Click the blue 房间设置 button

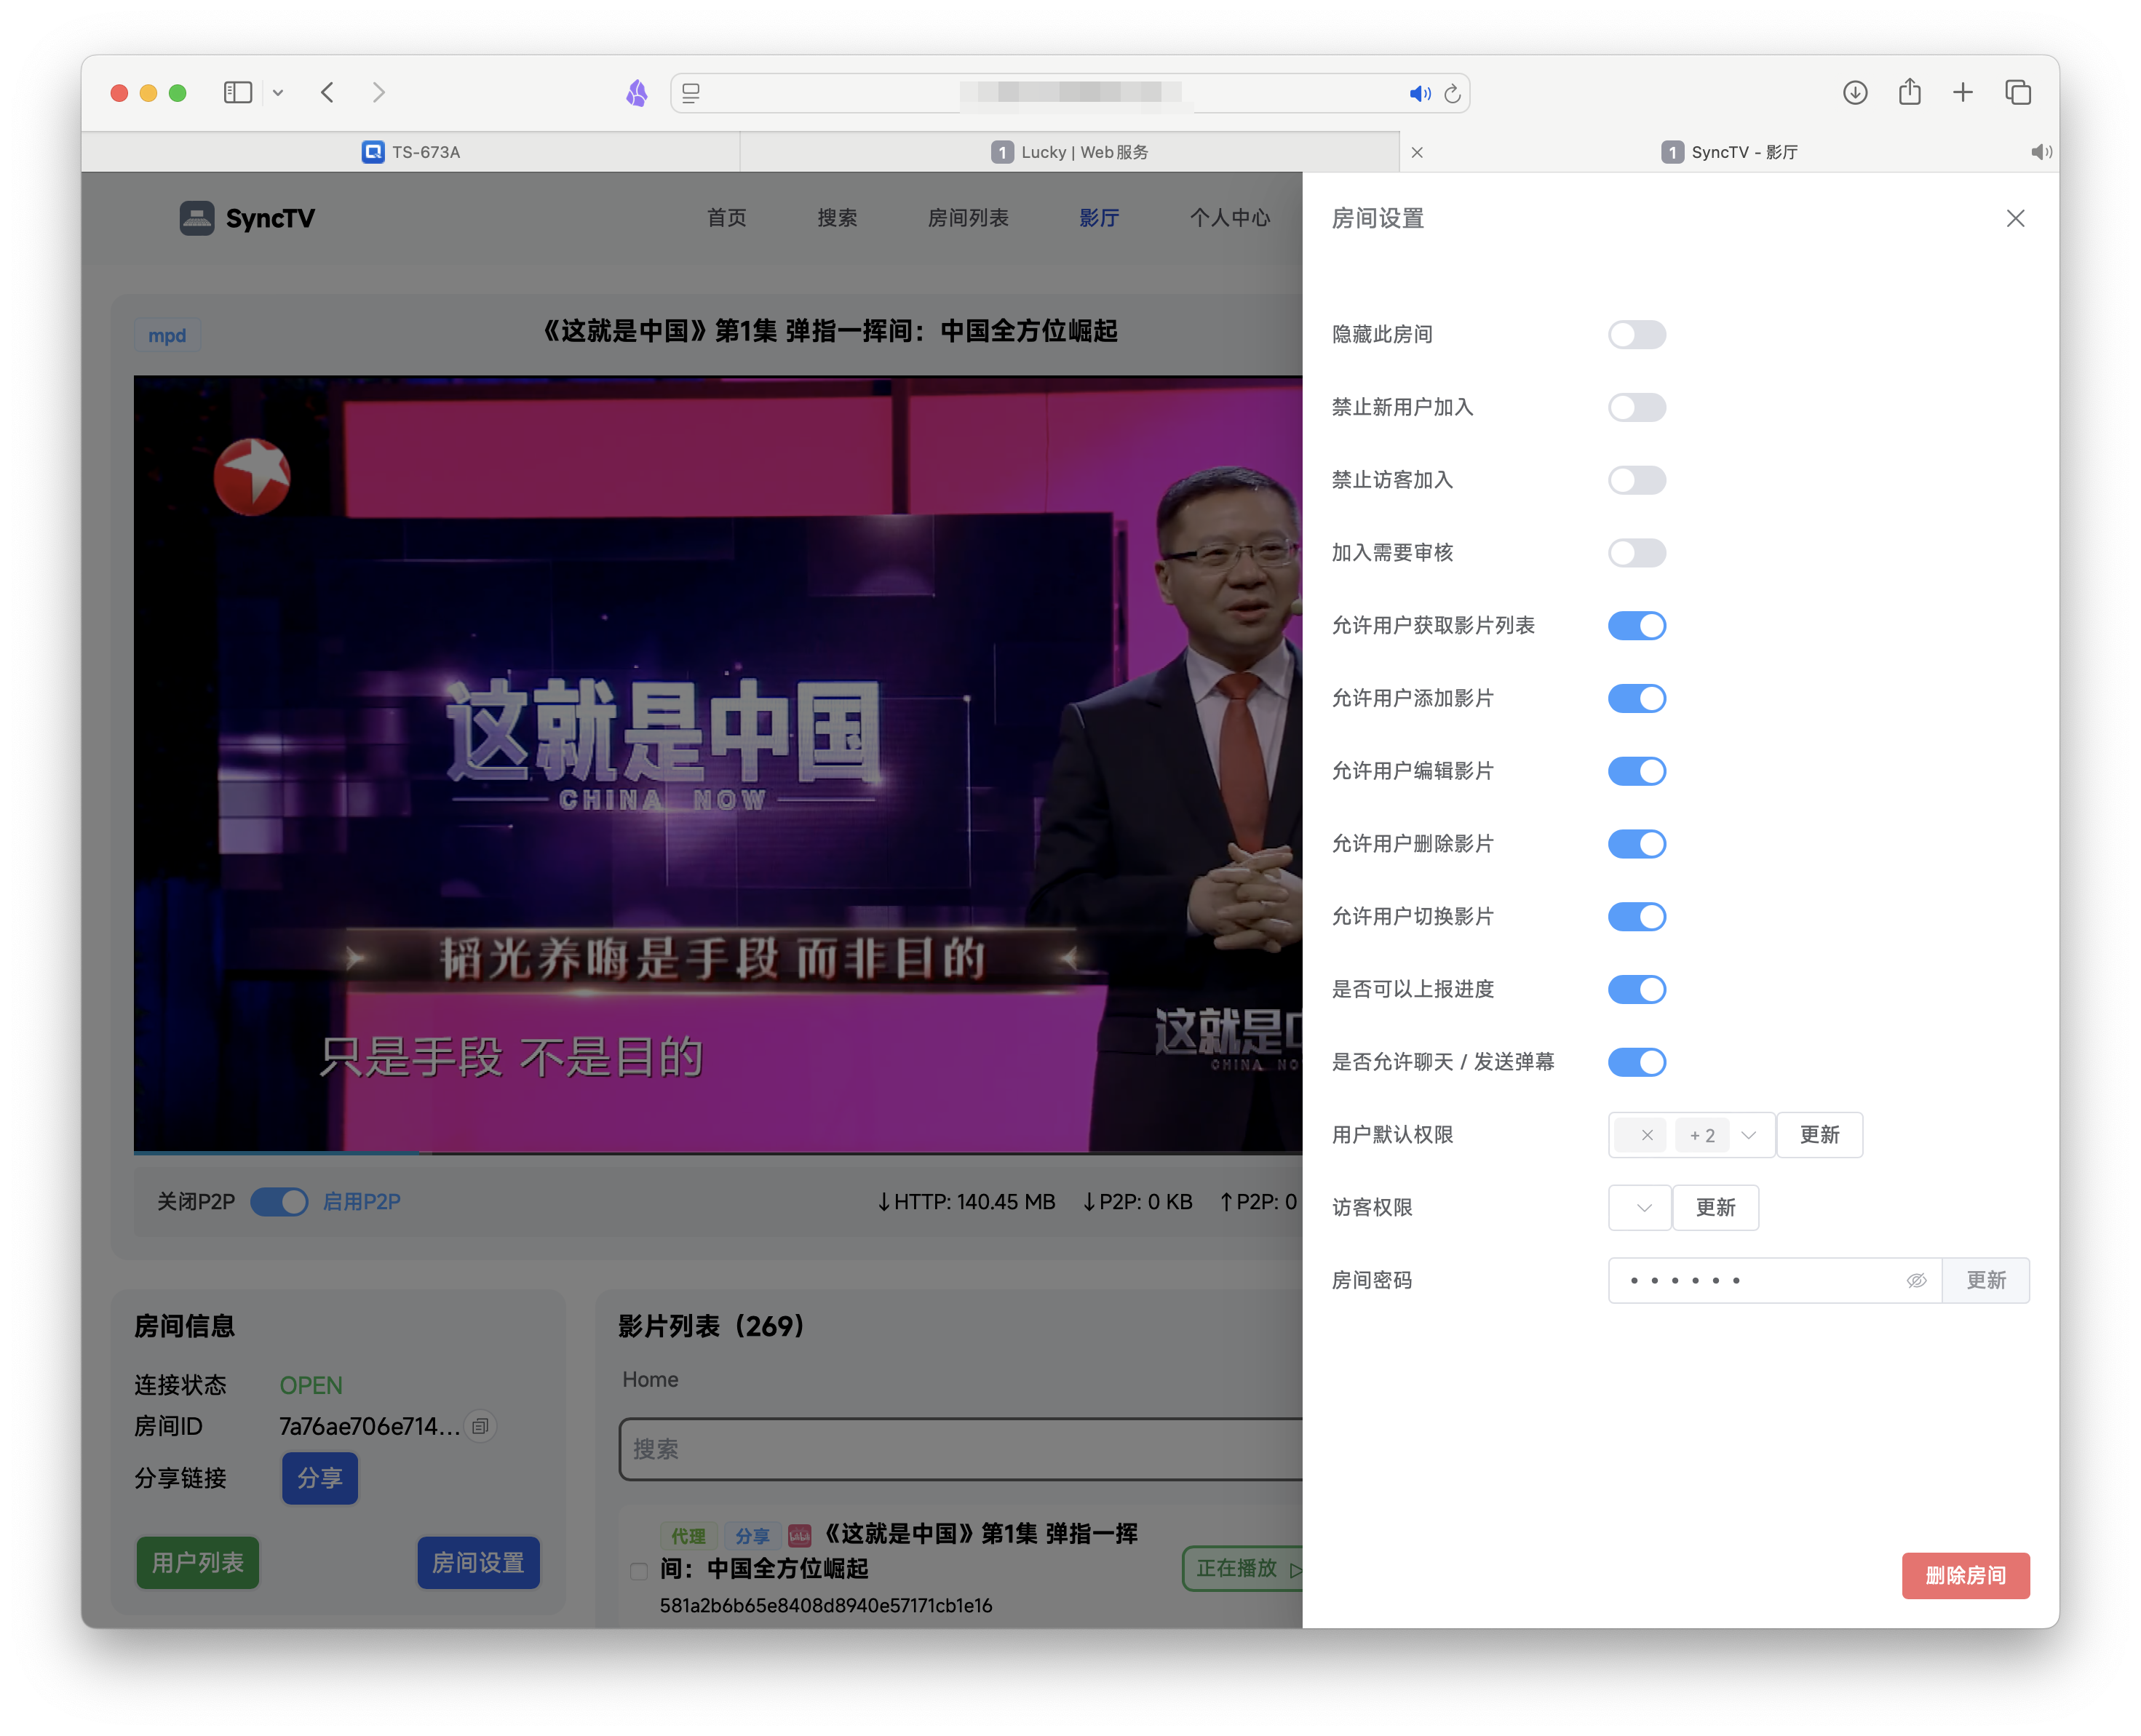click(478, 1563)
